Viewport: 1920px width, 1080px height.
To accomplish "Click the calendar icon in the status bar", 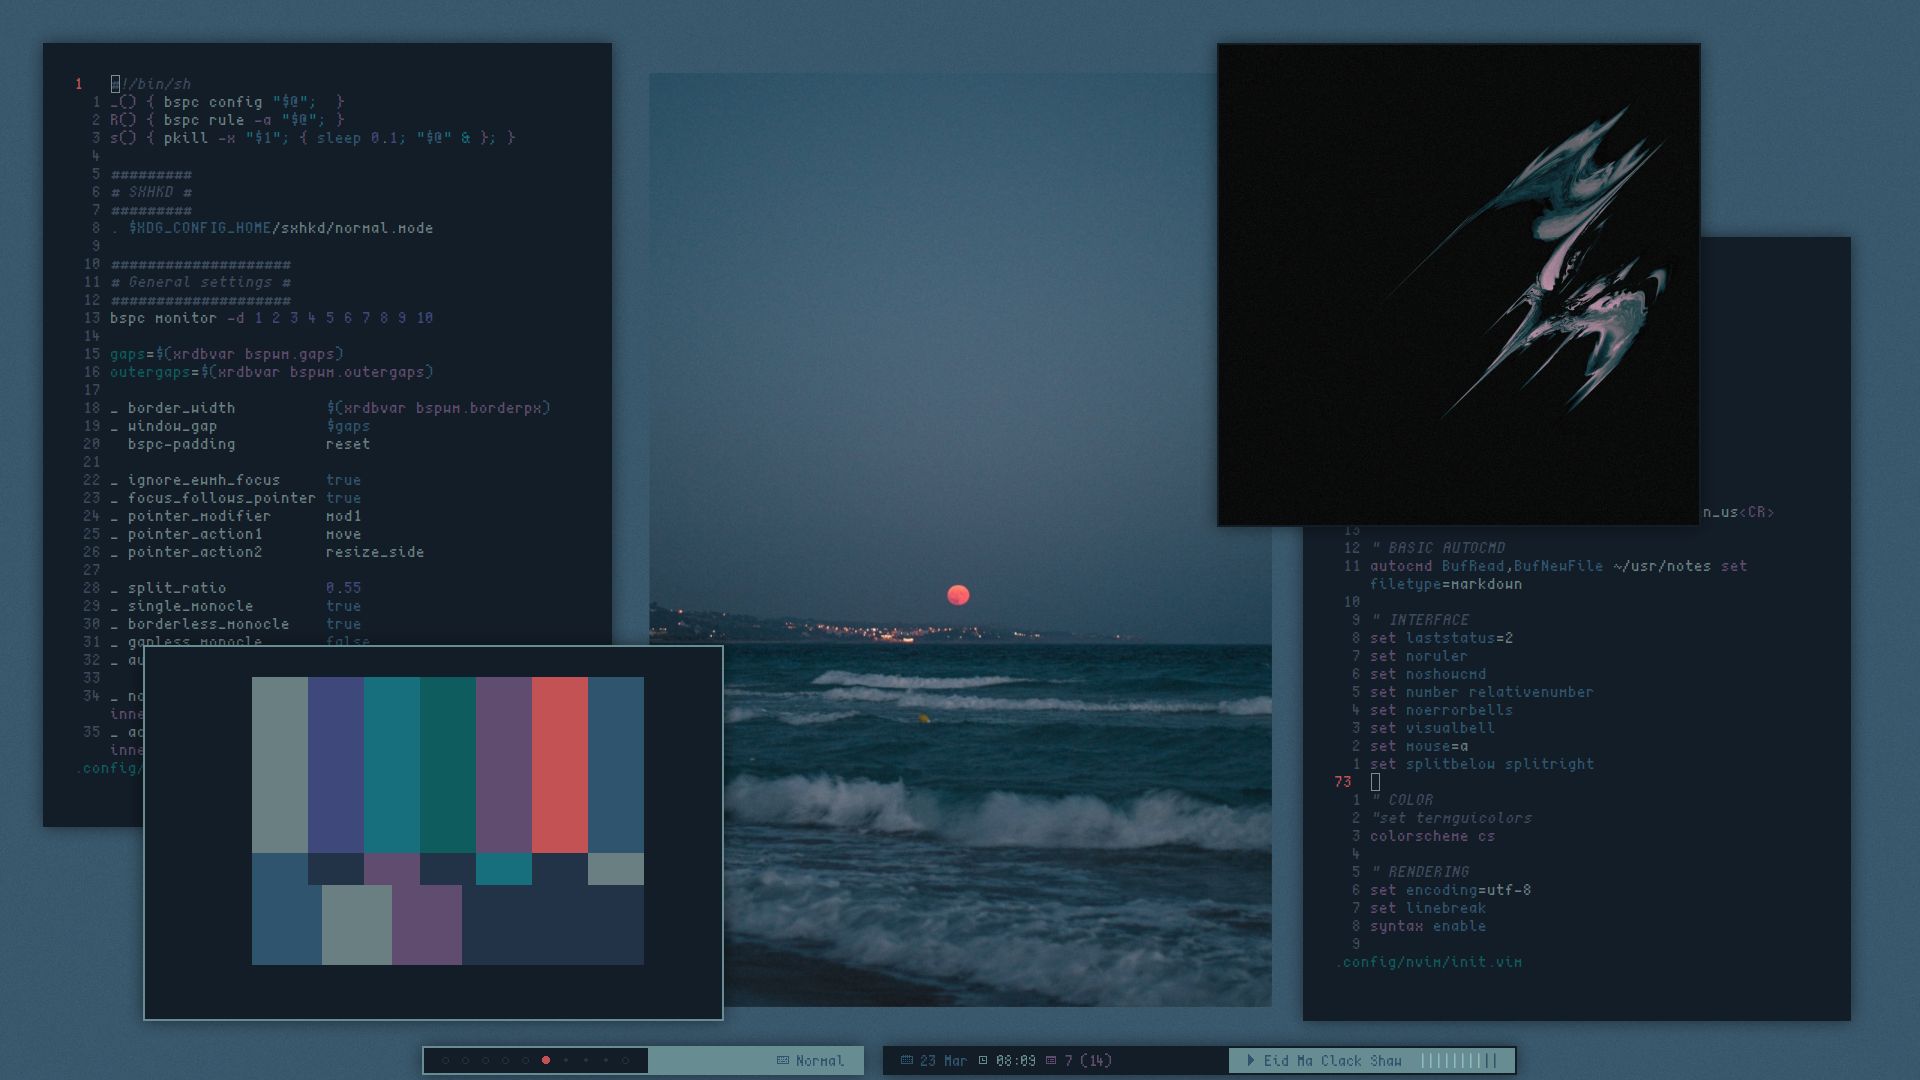I will tap(906, 1060).
